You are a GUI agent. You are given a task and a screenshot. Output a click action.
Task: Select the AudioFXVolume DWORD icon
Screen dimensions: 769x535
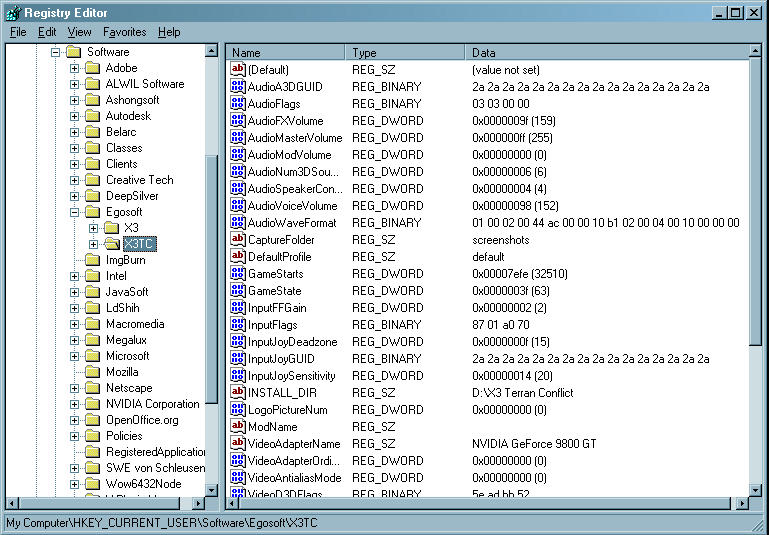pyautogui.click(x=238, y=120)
